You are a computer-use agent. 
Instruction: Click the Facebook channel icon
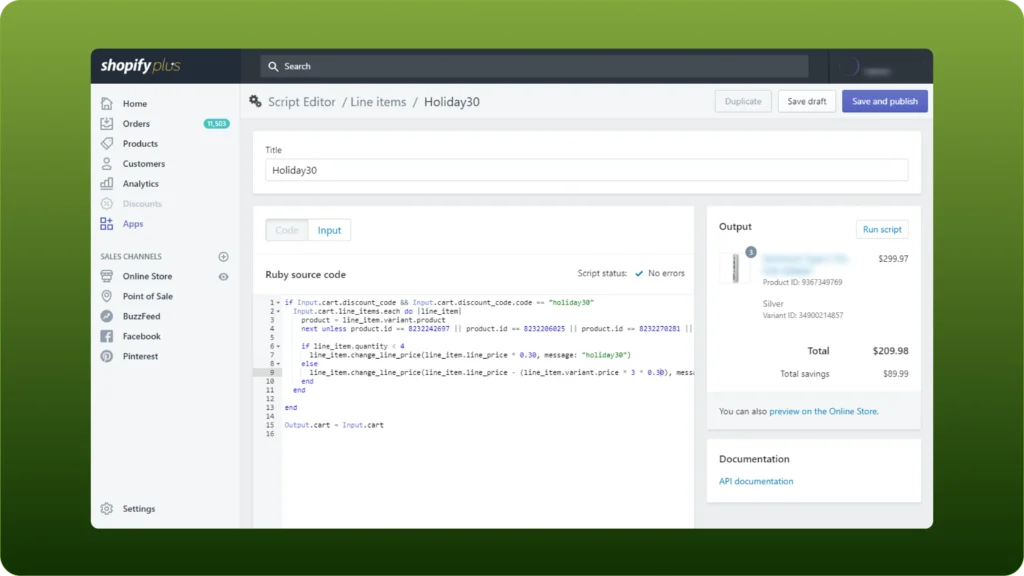click(107, 336)
